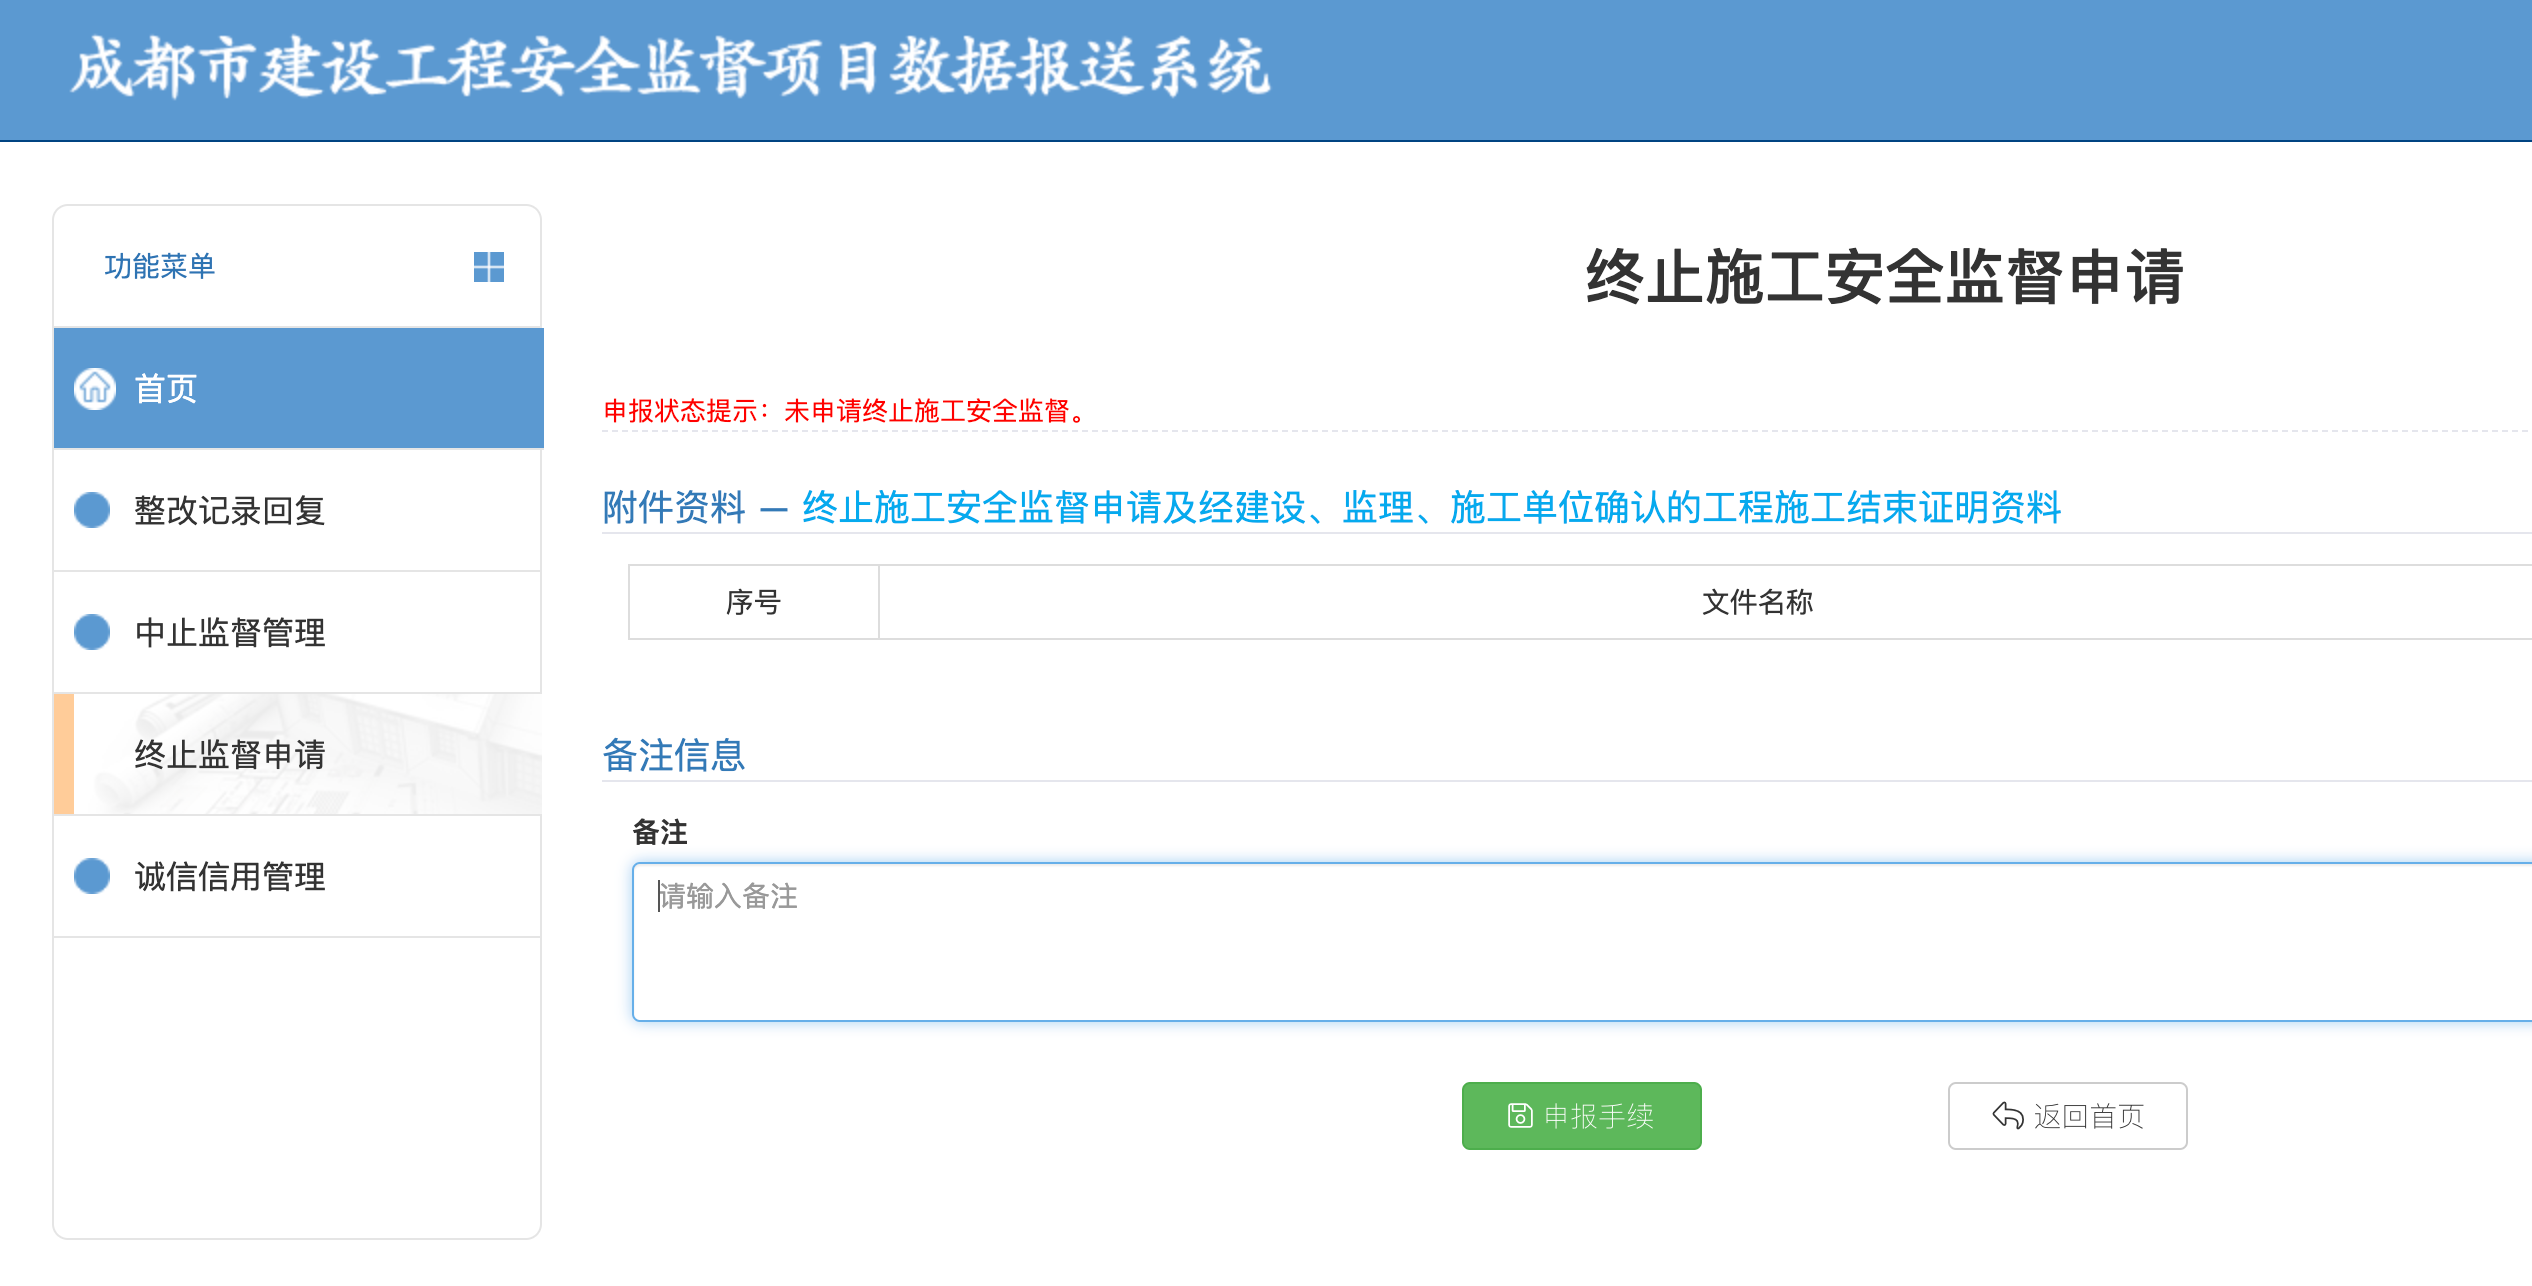This screenshot has width=2532, height=1286.
Task: Click the home icon next to 首页
Action: (x=95, y=388)
